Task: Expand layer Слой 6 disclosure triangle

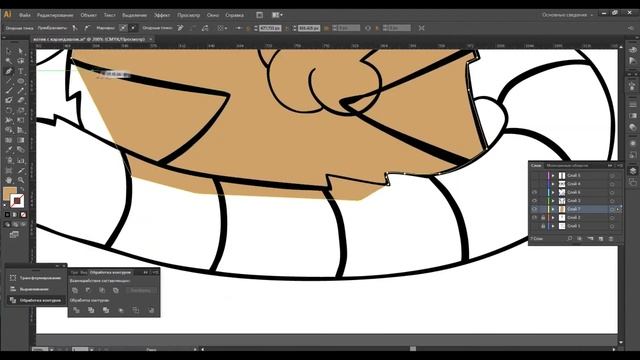Action: pyautogui.click(x=553, y=192)
